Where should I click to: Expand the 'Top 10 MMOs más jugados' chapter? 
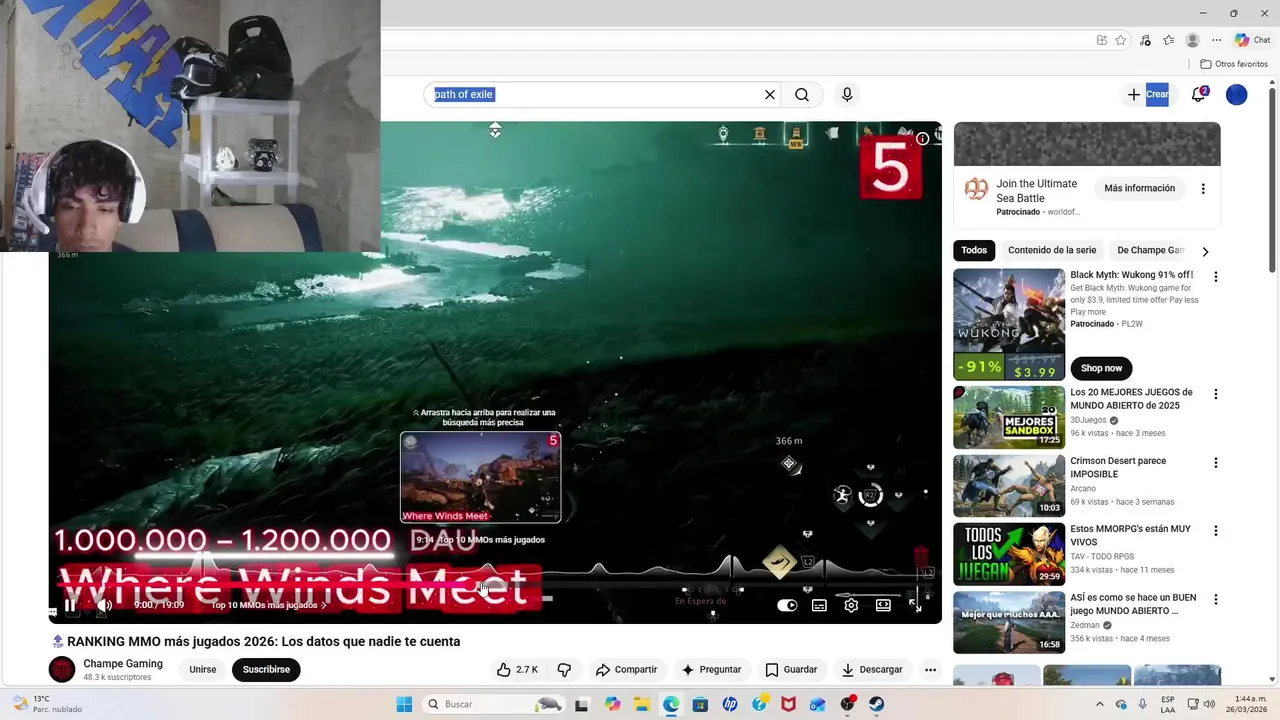click(x=268, y=605)
